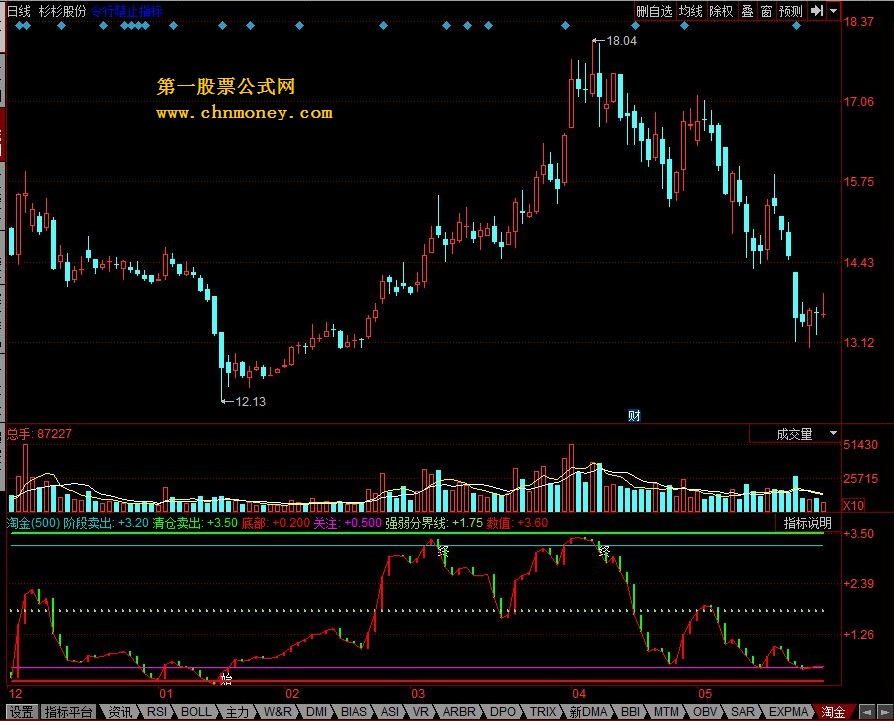Image resolution: width=894 pixels, height=721 pixels.
Task: Click the 预测 forecast button
Action: pos(791,11)
